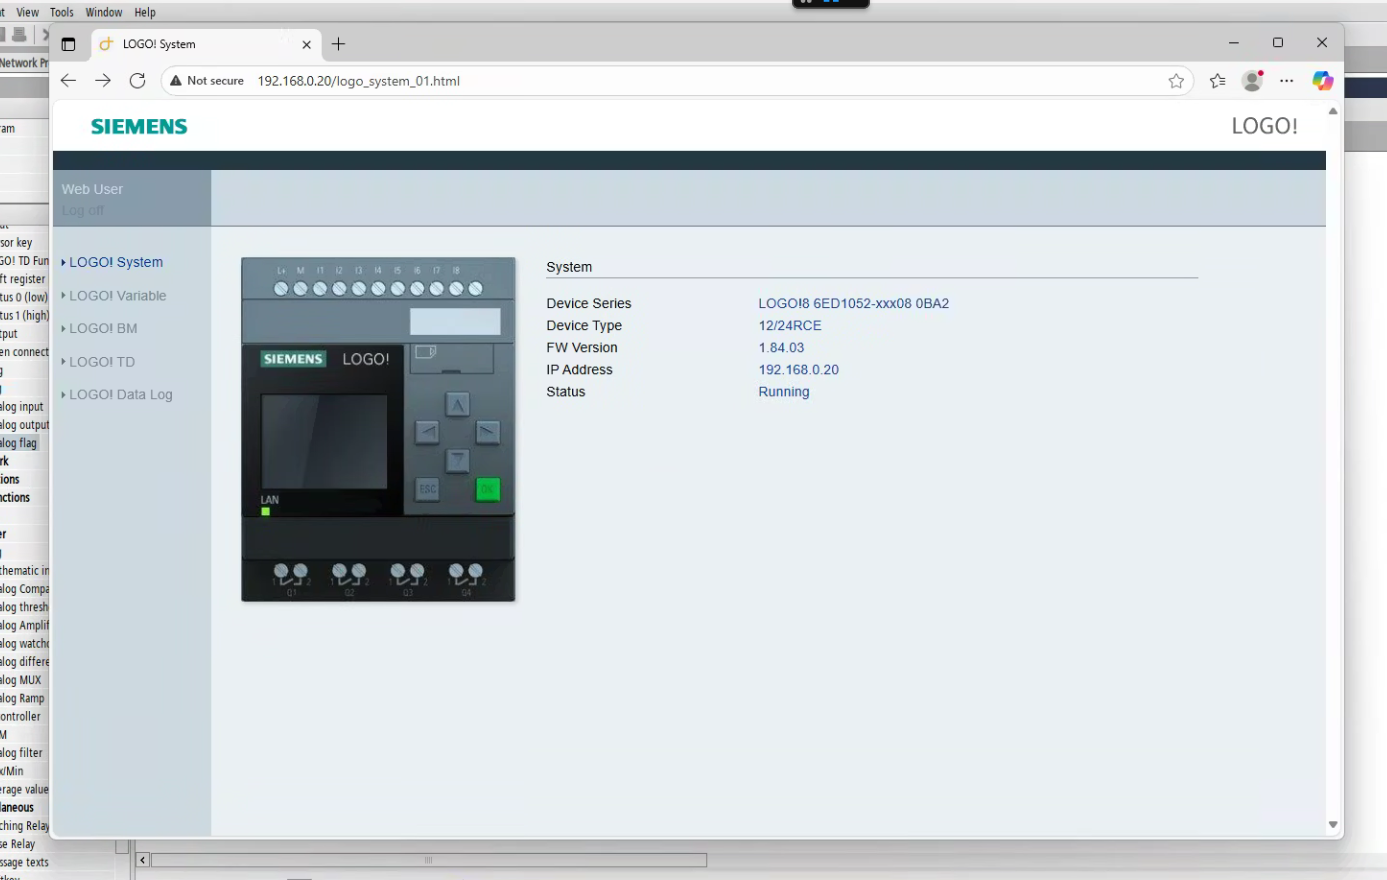Click the right arrow key on LOGO! device

click(x=487, y=432)
